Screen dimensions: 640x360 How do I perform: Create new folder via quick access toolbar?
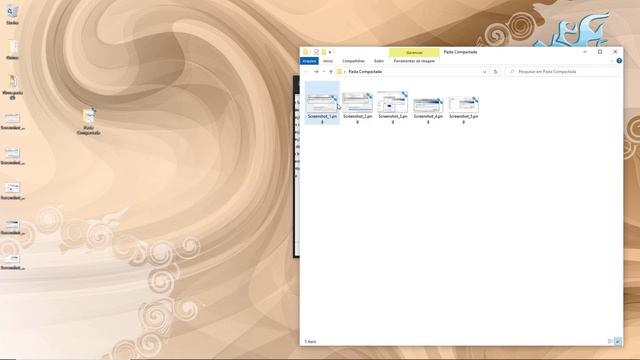[x=324, y=52]
